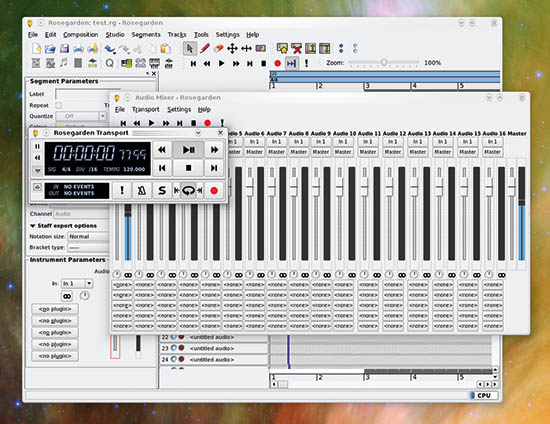Select the arrow pointer tool in toolbar
Viewport: 550px width, 424px height.
[x=190, y=48]
